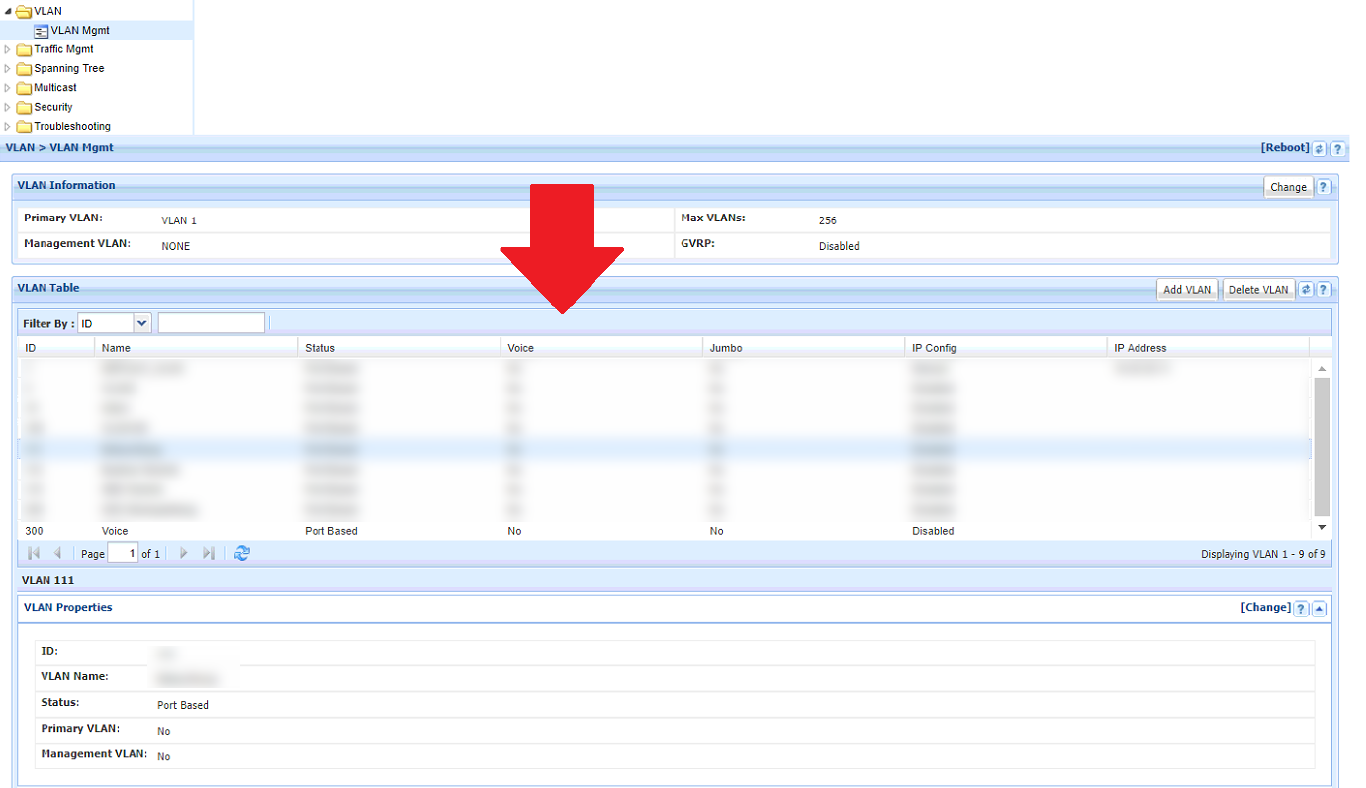
Task: Open the Filter By ID dropdown
Action: 141,323
